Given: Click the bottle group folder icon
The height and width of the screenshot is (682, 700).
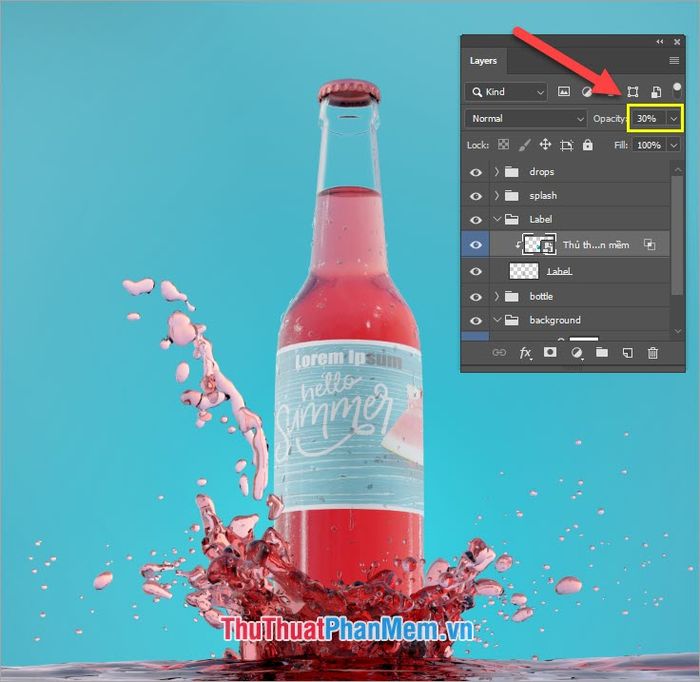Looking at the screenshot, I should tap(512, 296).
